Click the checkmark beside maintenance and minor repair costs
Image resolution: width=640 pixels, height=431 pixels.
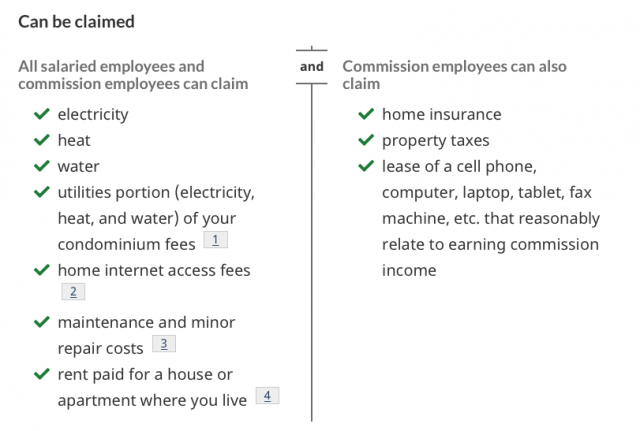[42, 322]
